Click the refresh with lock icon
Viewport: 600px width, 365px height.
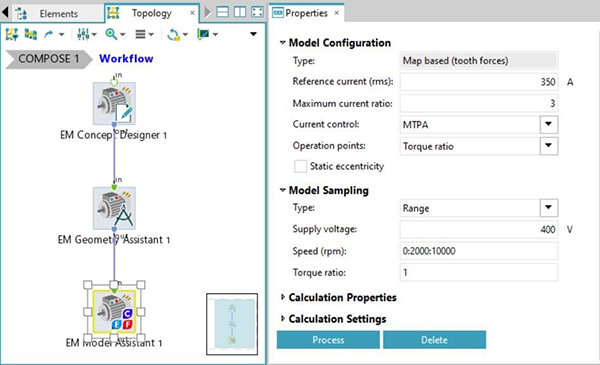[x=173, y=34]
